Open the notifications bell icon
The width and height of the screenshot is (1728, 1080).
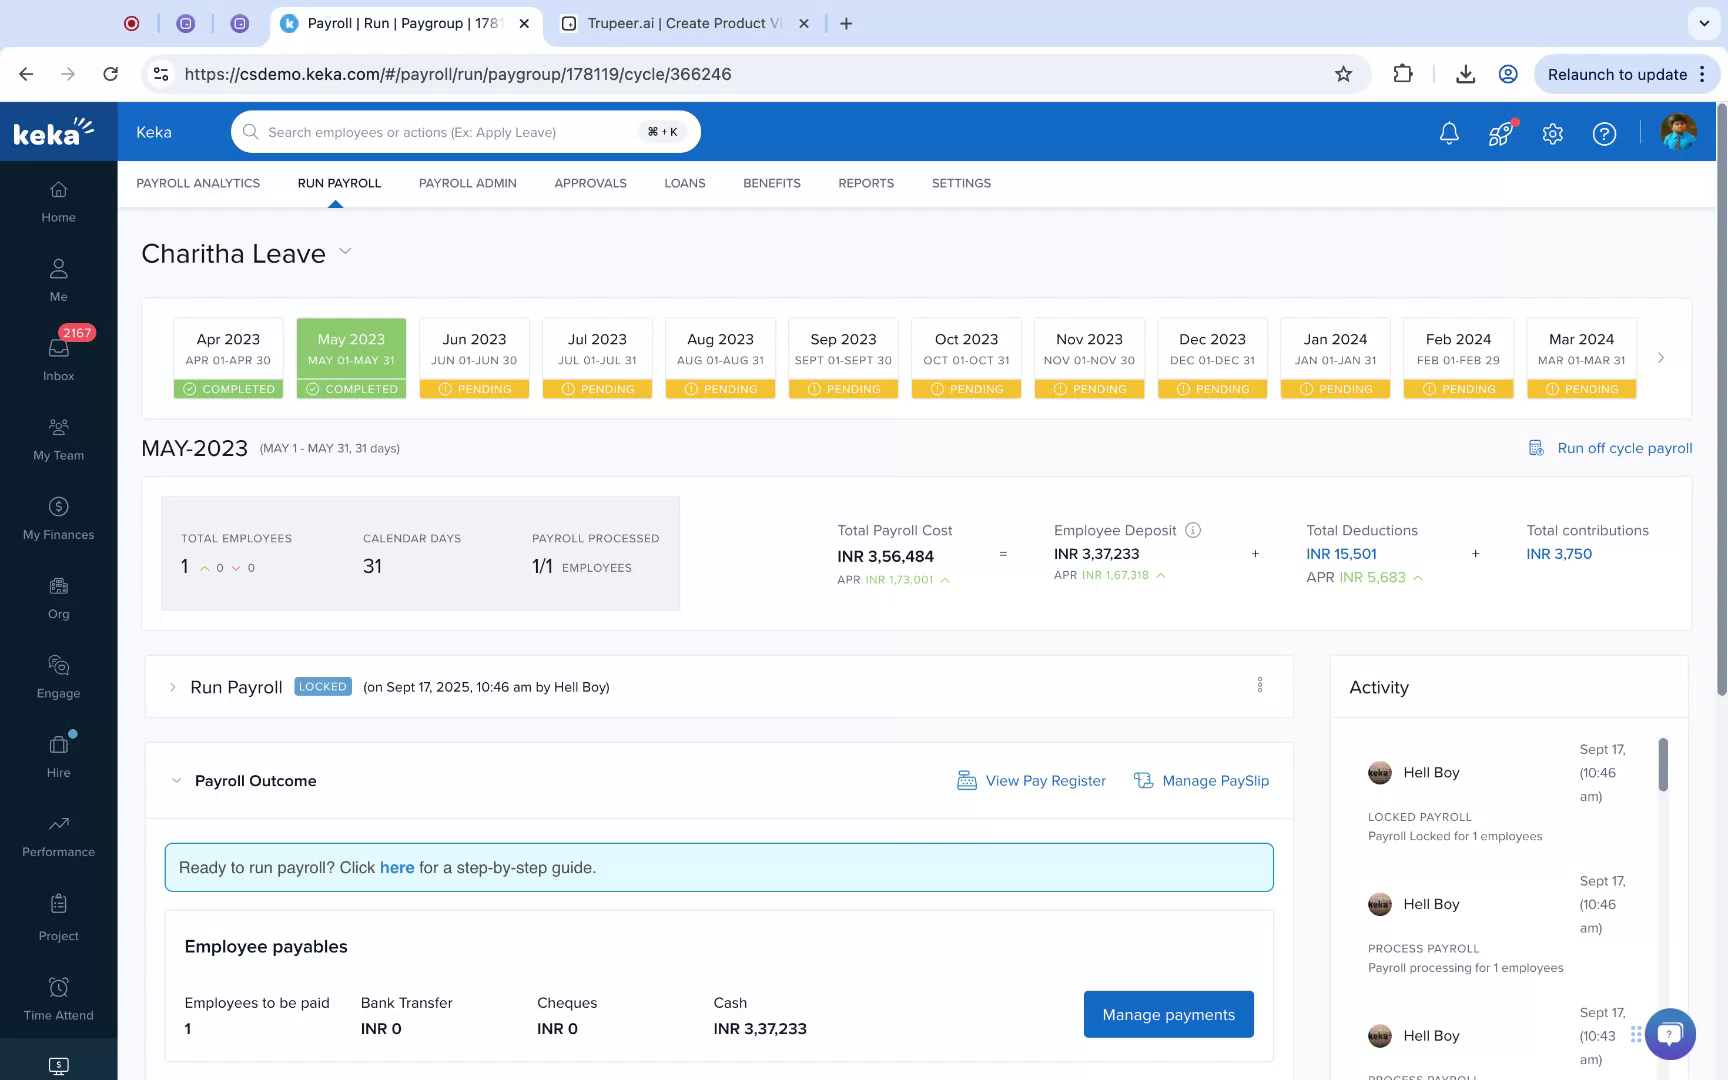1449,133
